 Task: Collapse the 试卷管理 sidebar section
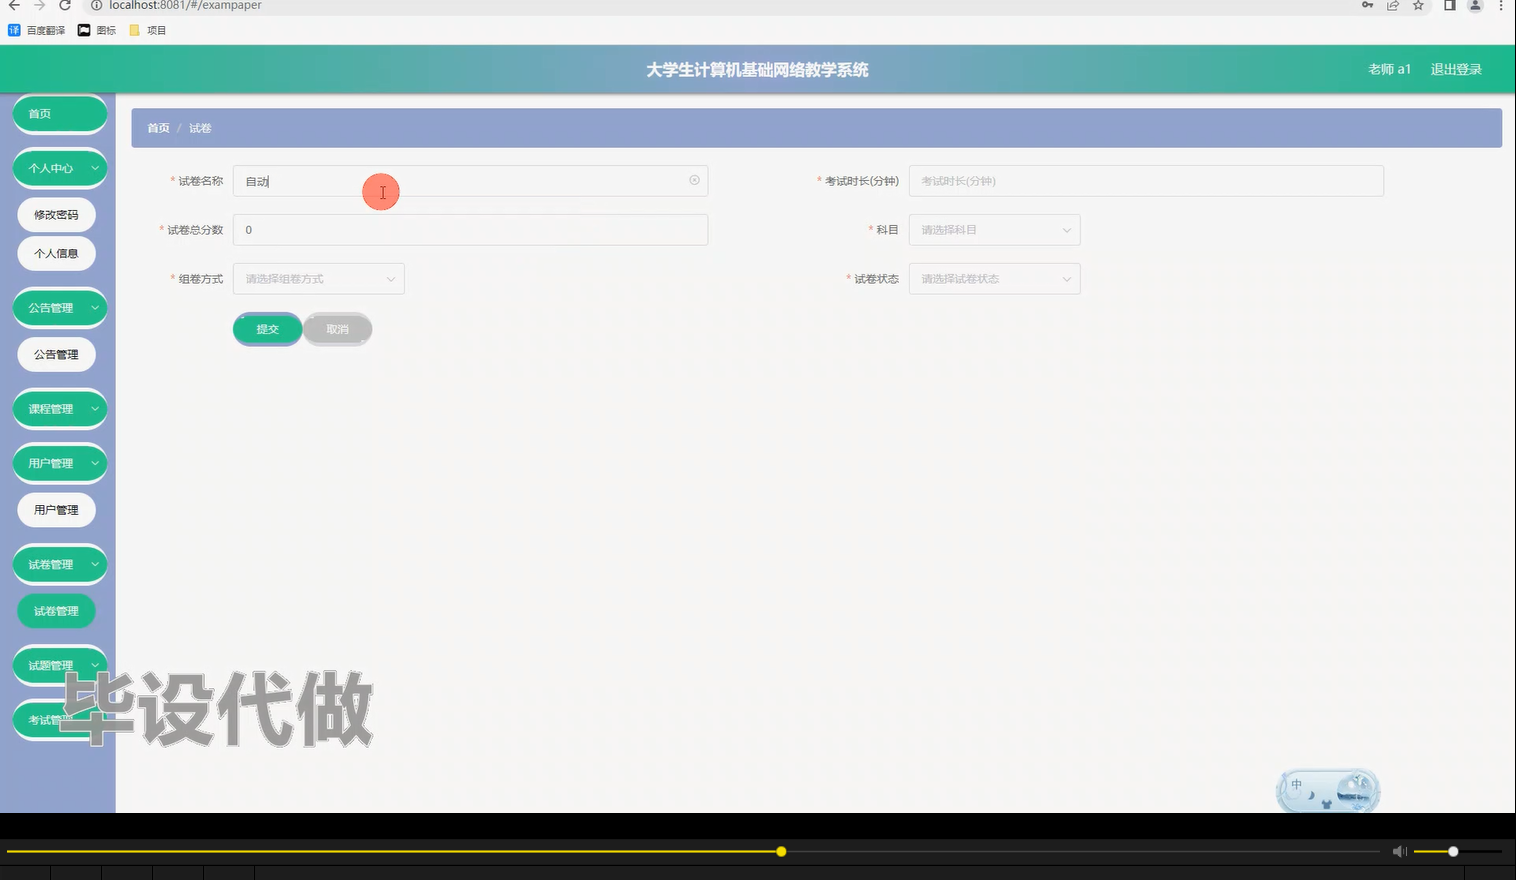click(59, 564)
